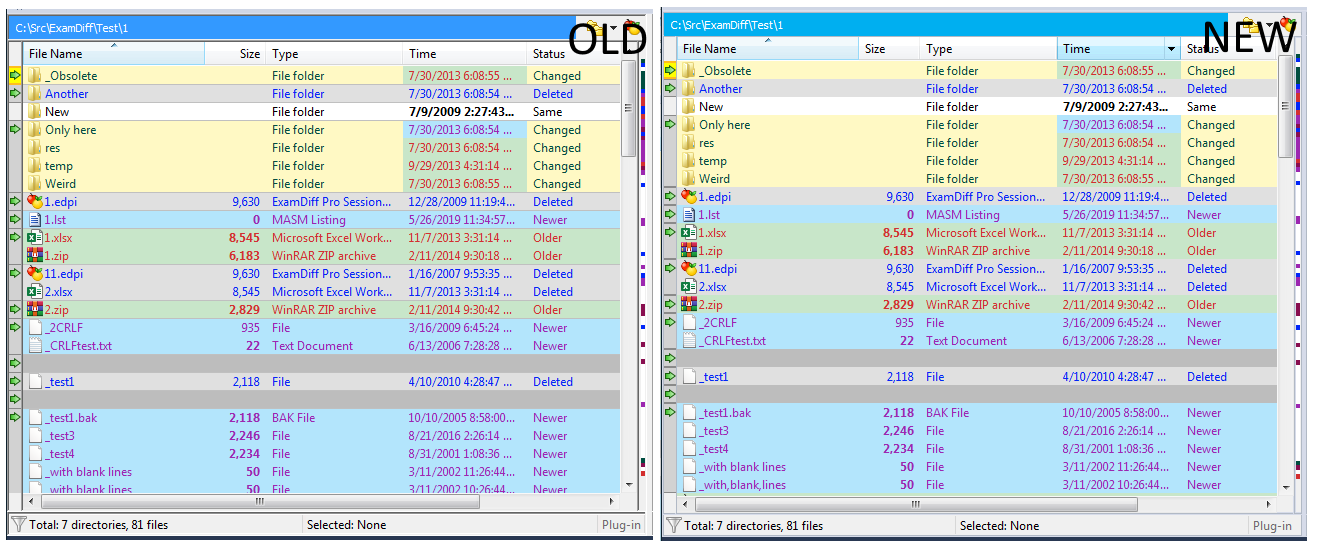Image resolution: width=1317 pixels, height=545 pixels.
Task: Click the green arrow beside 2.zip in NEW panel
Action: (x=670, y=304)
